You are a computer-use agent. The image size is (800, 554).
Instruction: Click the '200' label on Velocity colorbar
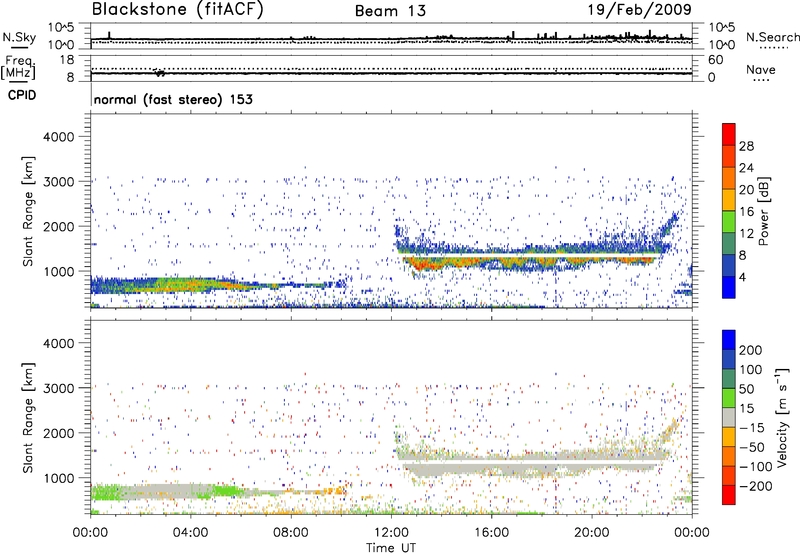751,350
